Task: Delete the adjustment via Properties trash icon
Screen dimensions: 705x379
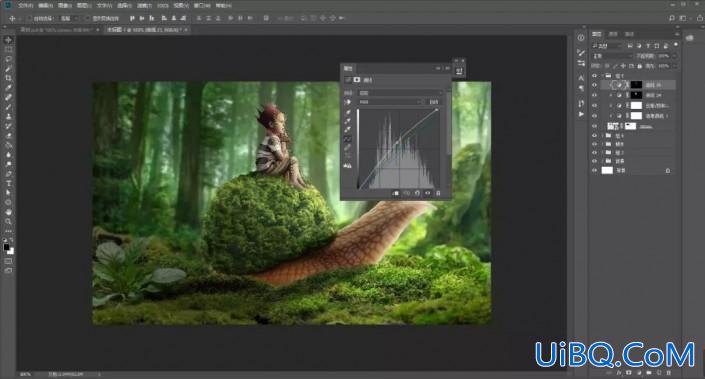Action: [438, 193]
